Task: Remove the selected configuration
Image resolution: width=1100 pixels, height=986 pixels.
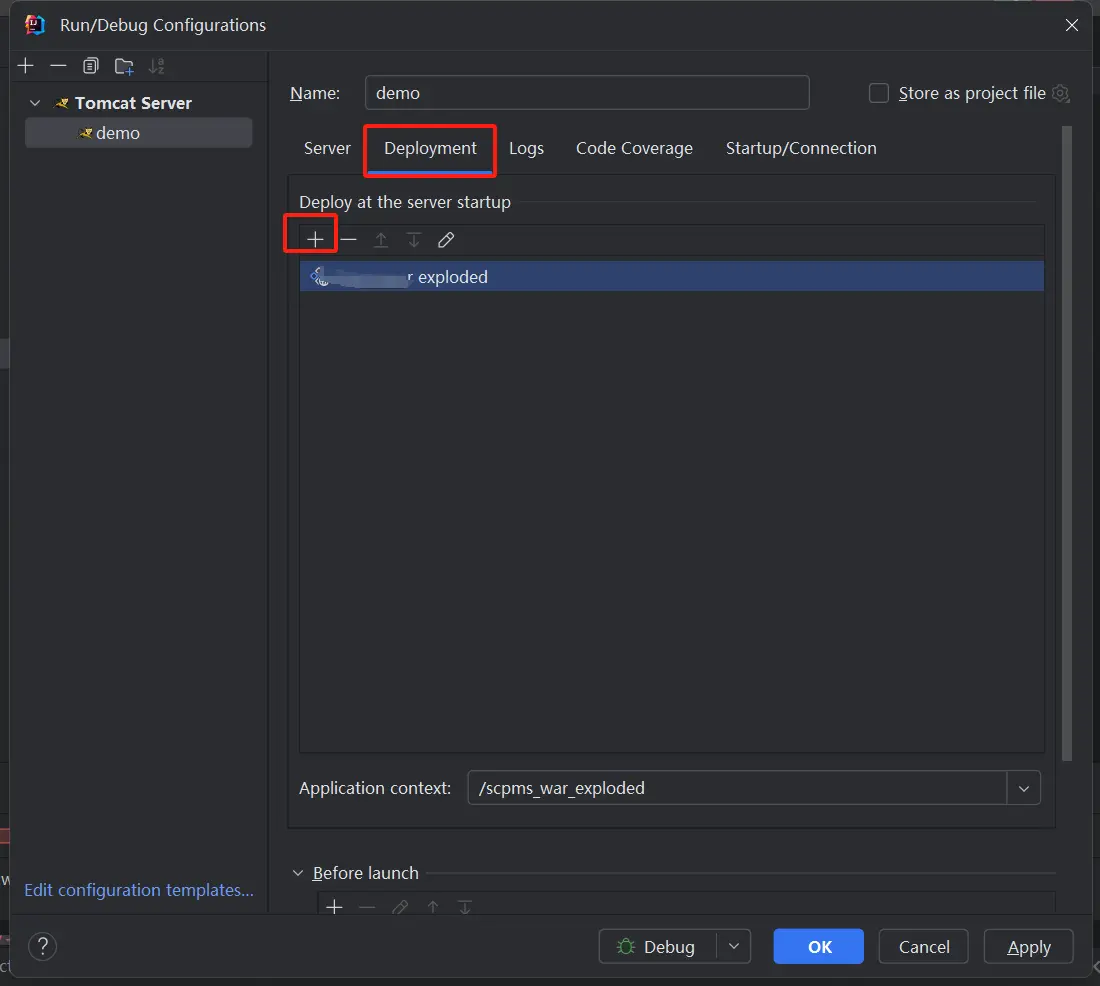Action: point(58,66)
